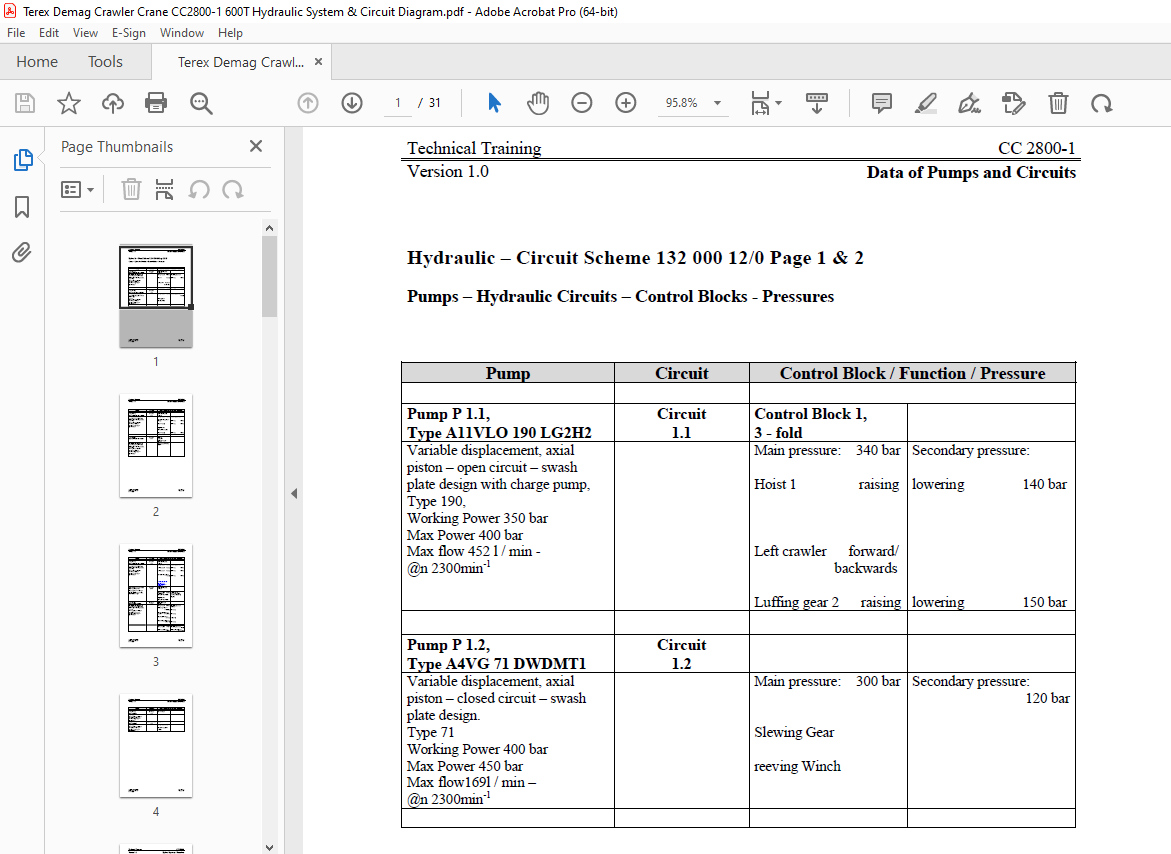Open the Page Thumbnails sidebar icon
Viewport: 1171px width, 854px height.
[22, 160]
